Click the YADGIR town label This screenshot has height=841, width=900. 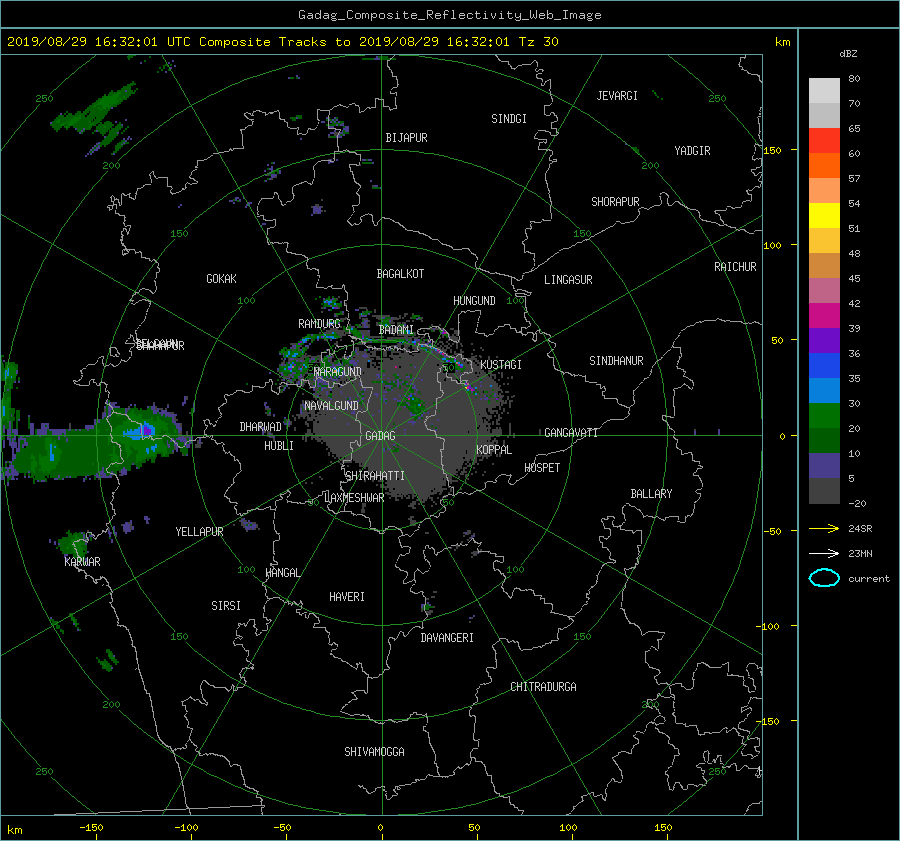(692, 151)
